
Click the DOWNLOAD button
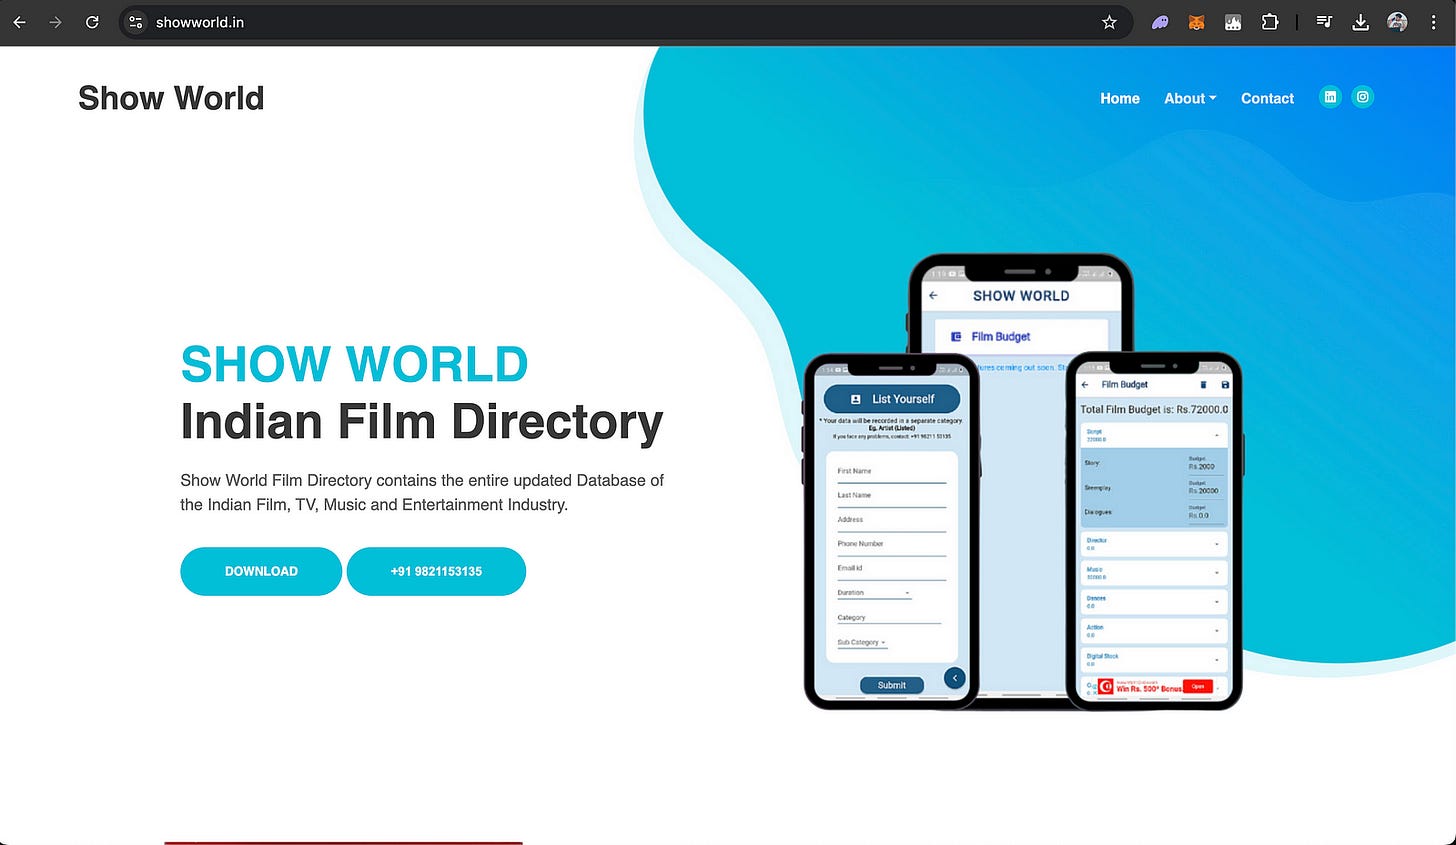tap(261, 571)
